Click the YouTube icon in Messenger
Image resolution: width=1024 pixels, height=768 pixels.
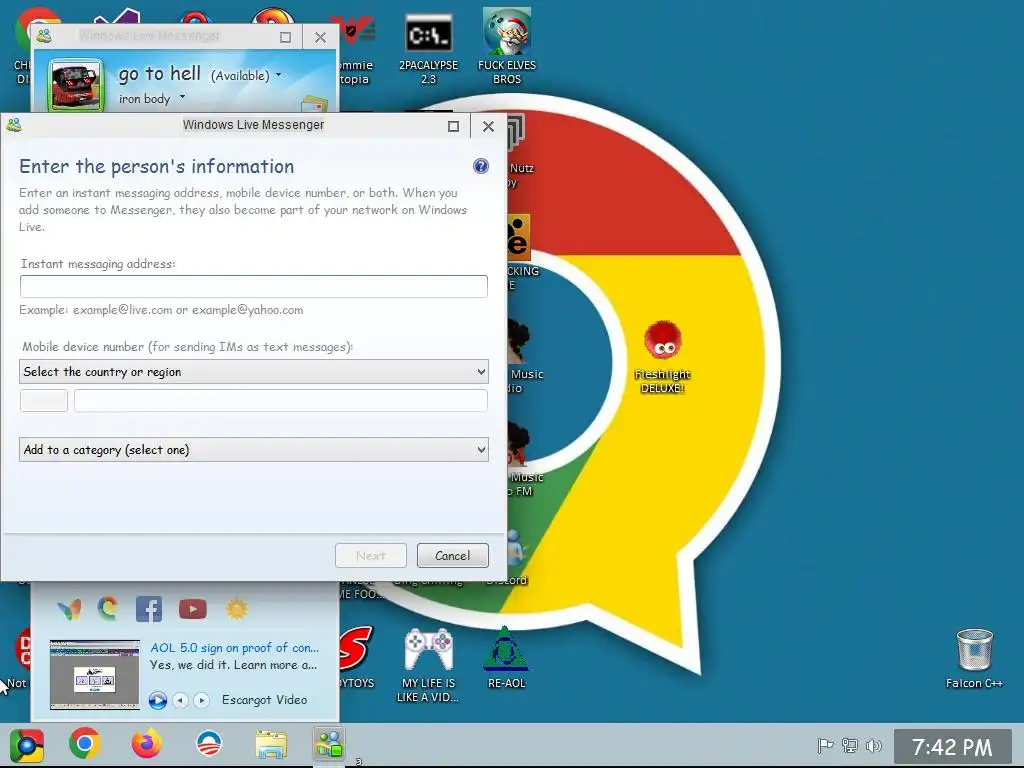pos(193,609)
